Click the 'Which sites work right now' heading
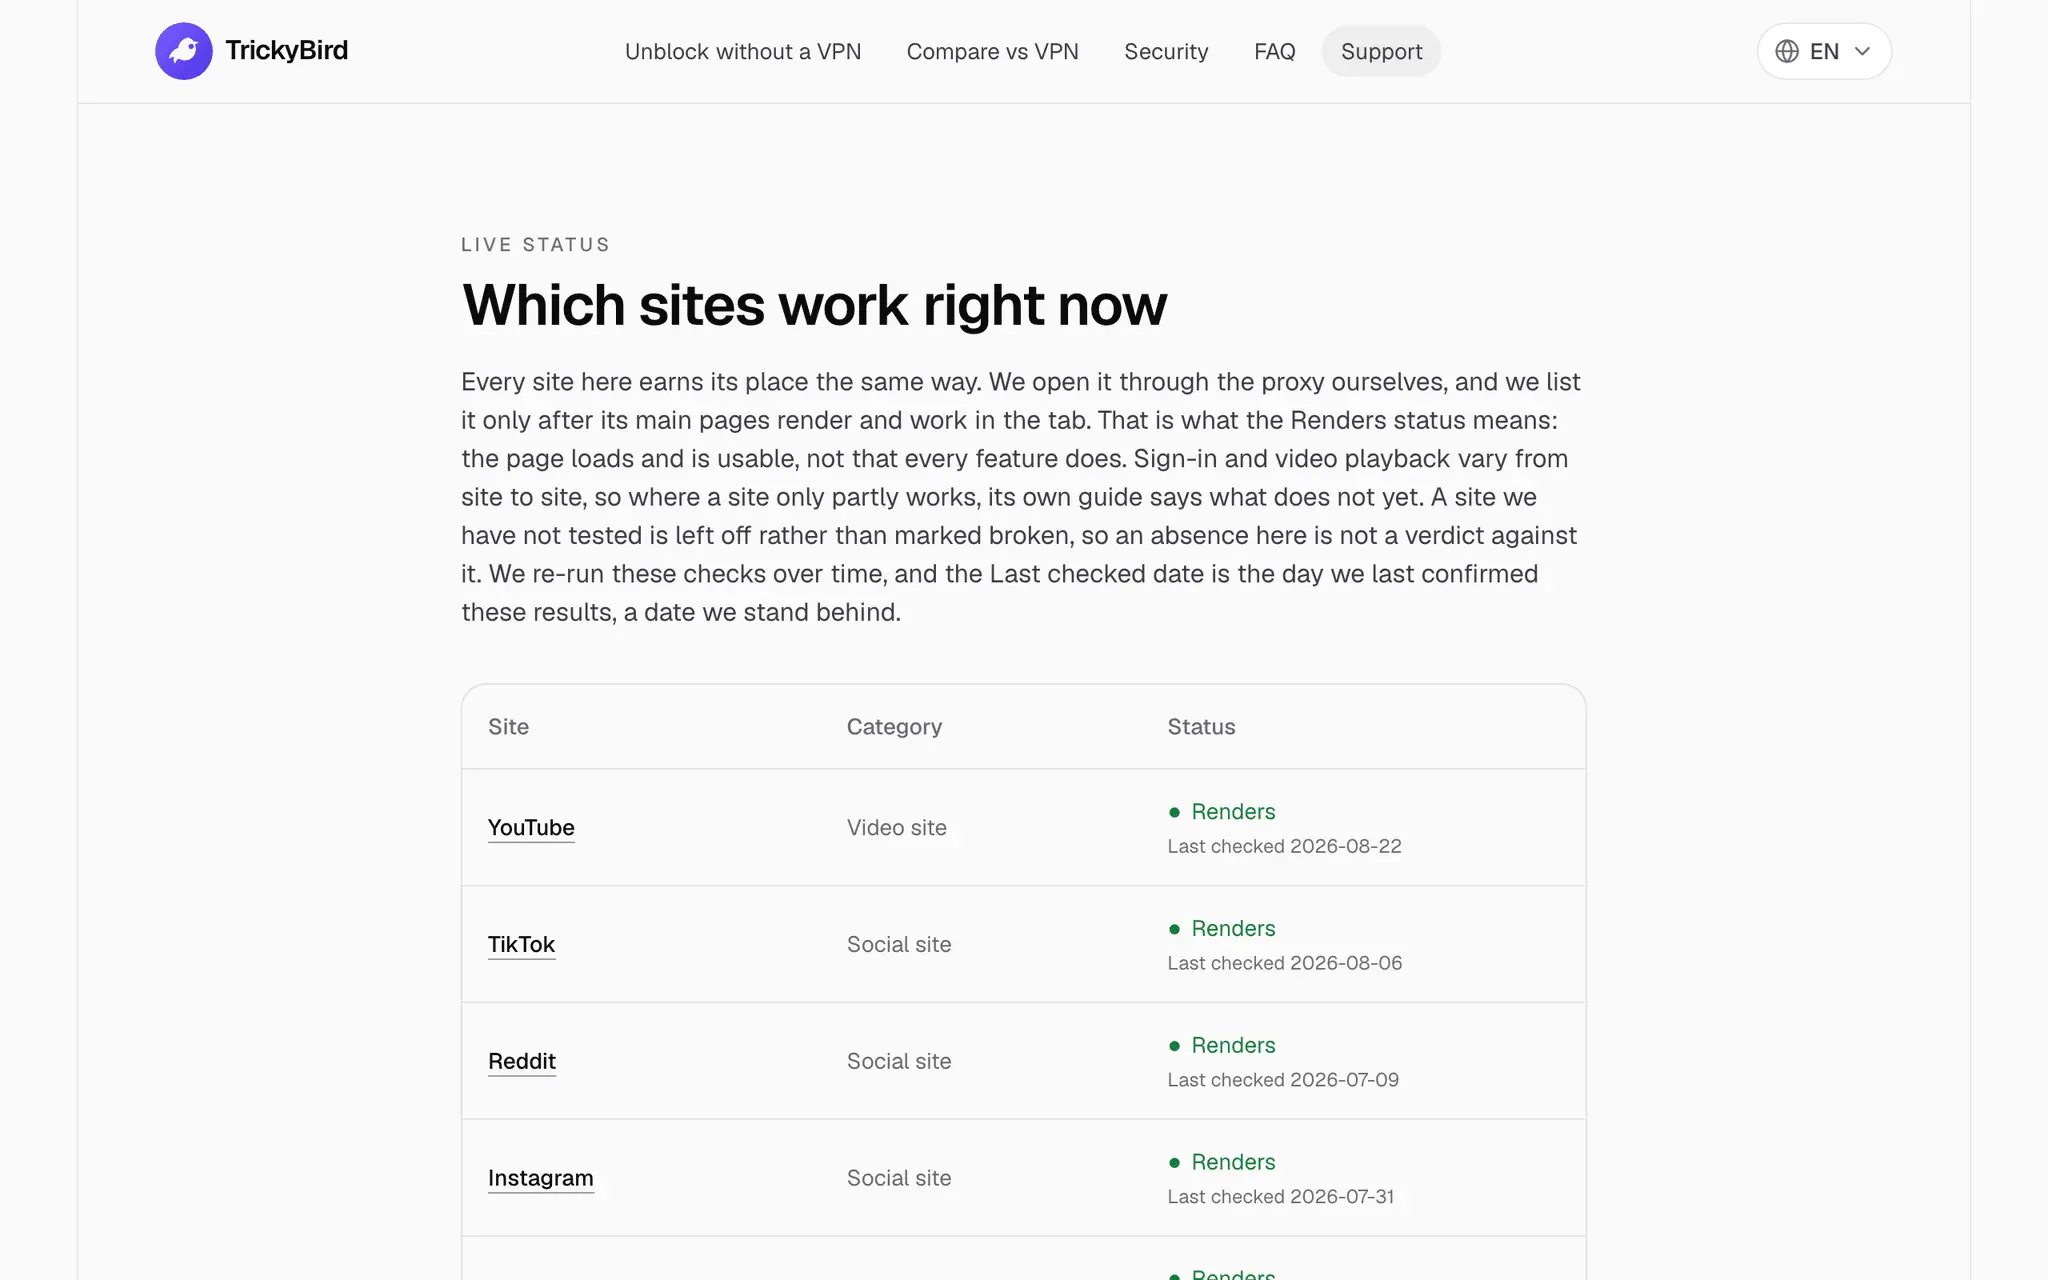Image resolution: width=2048 pixels, height=1280 pixels. point(814,306)
